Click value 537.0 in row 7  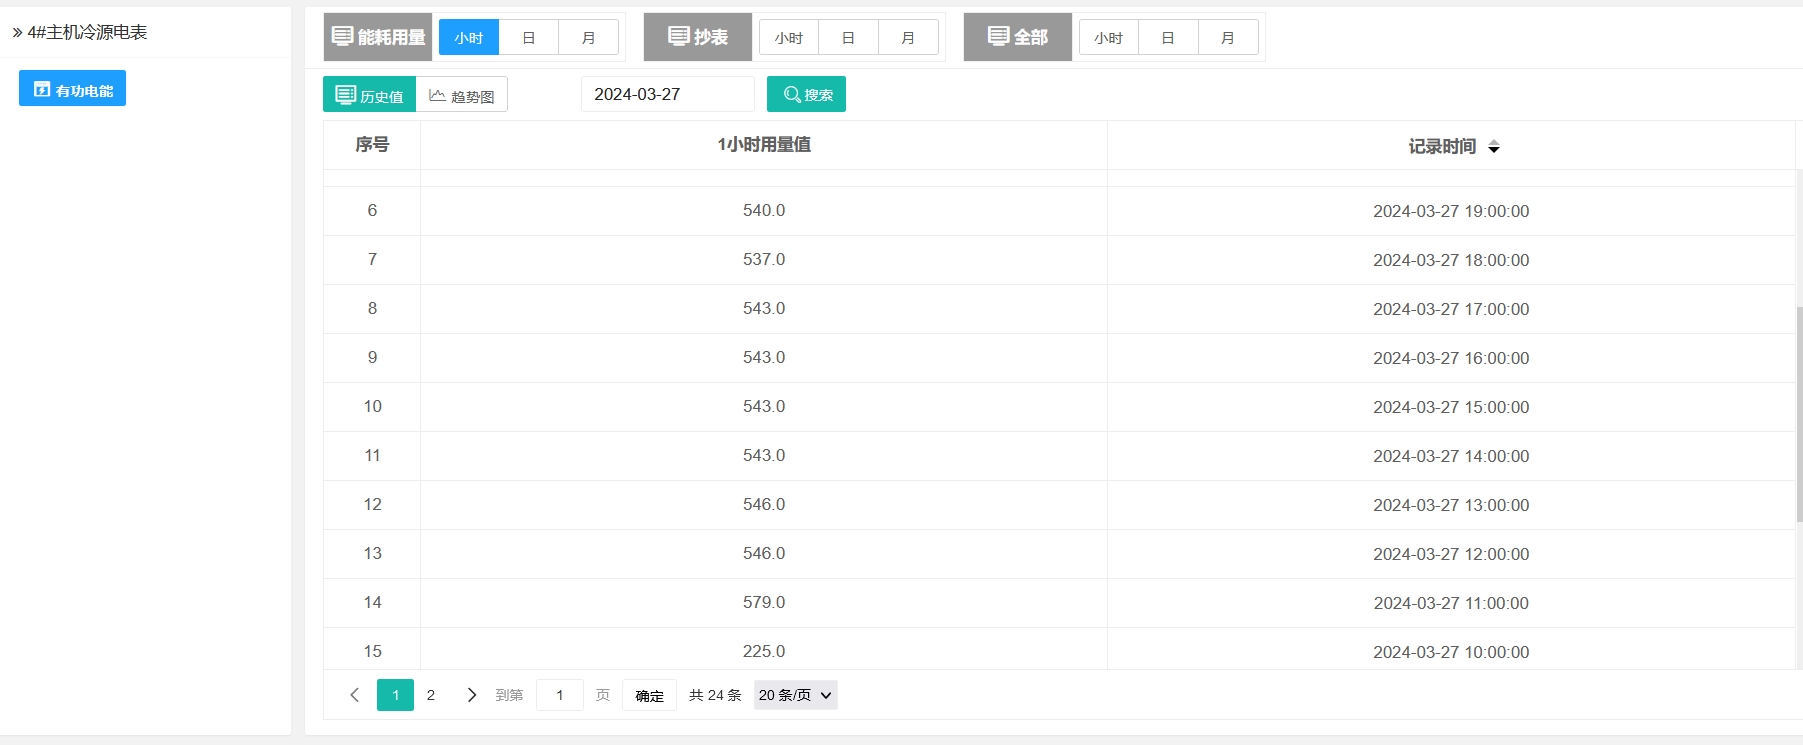point(764,260)
